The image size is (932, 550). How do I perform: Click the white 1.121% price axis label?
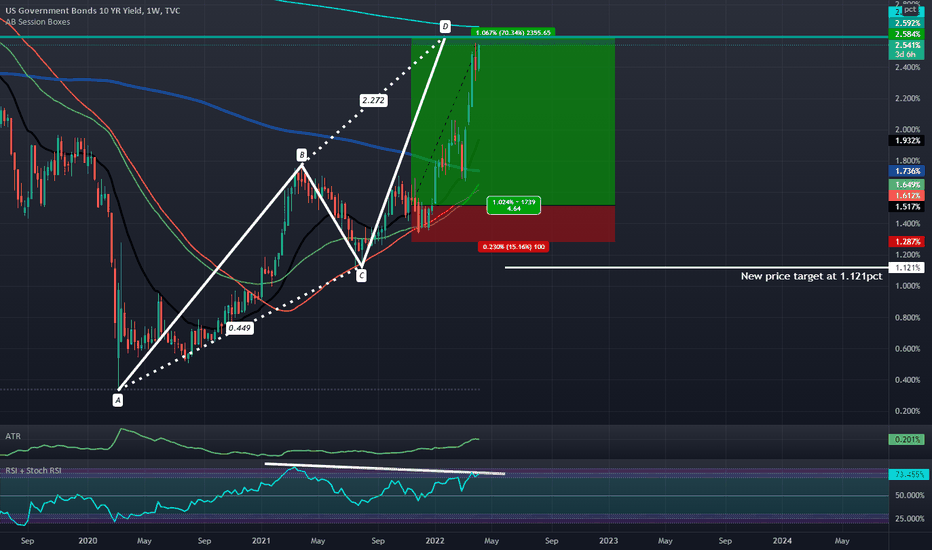906,268
